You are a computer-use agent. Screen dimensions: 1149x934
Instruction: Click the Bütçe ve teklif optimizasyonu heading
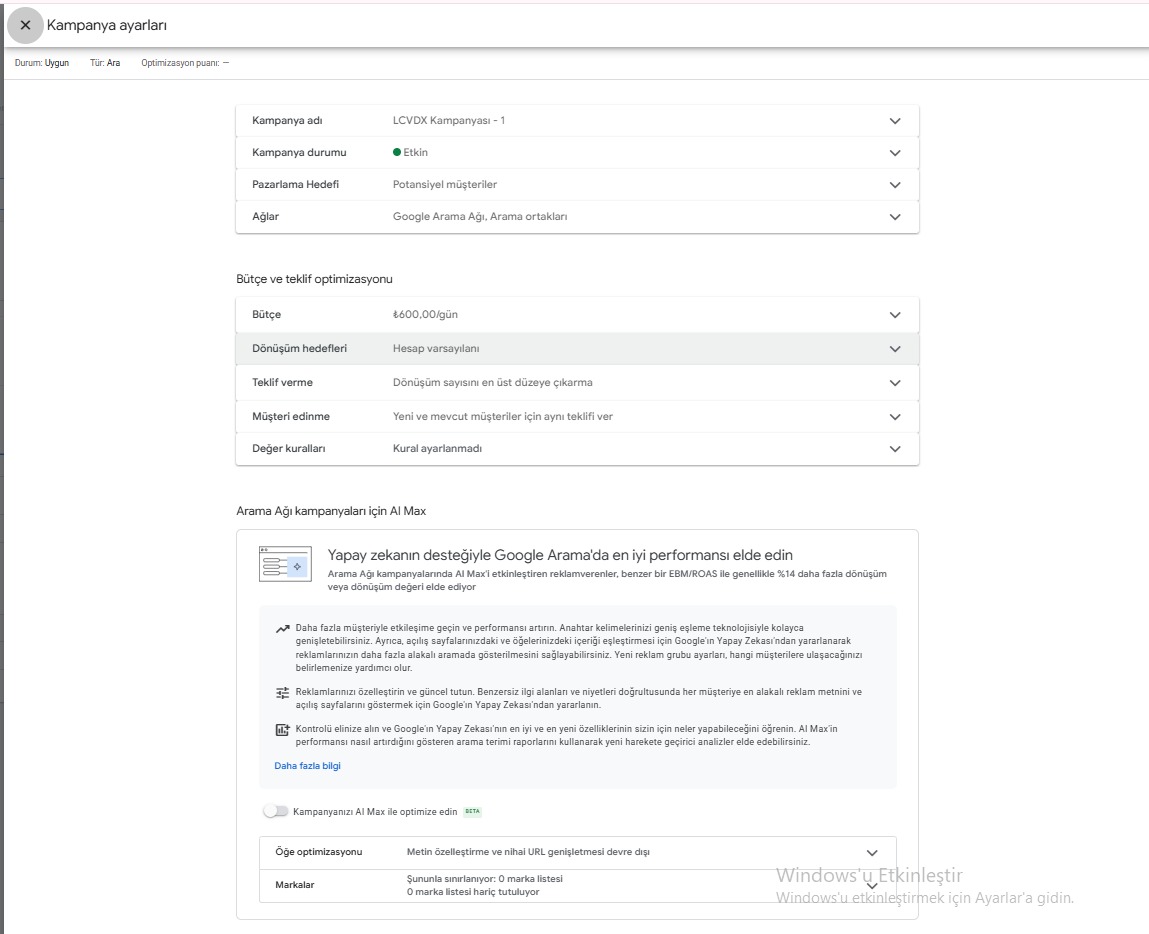(x=314, y=279)
